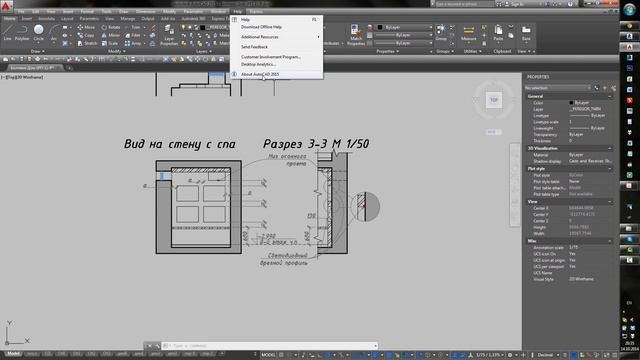The height and width of the screenshot is (360, 640).
Task: Activate the Mirror command
Action: tap(111, 36)
